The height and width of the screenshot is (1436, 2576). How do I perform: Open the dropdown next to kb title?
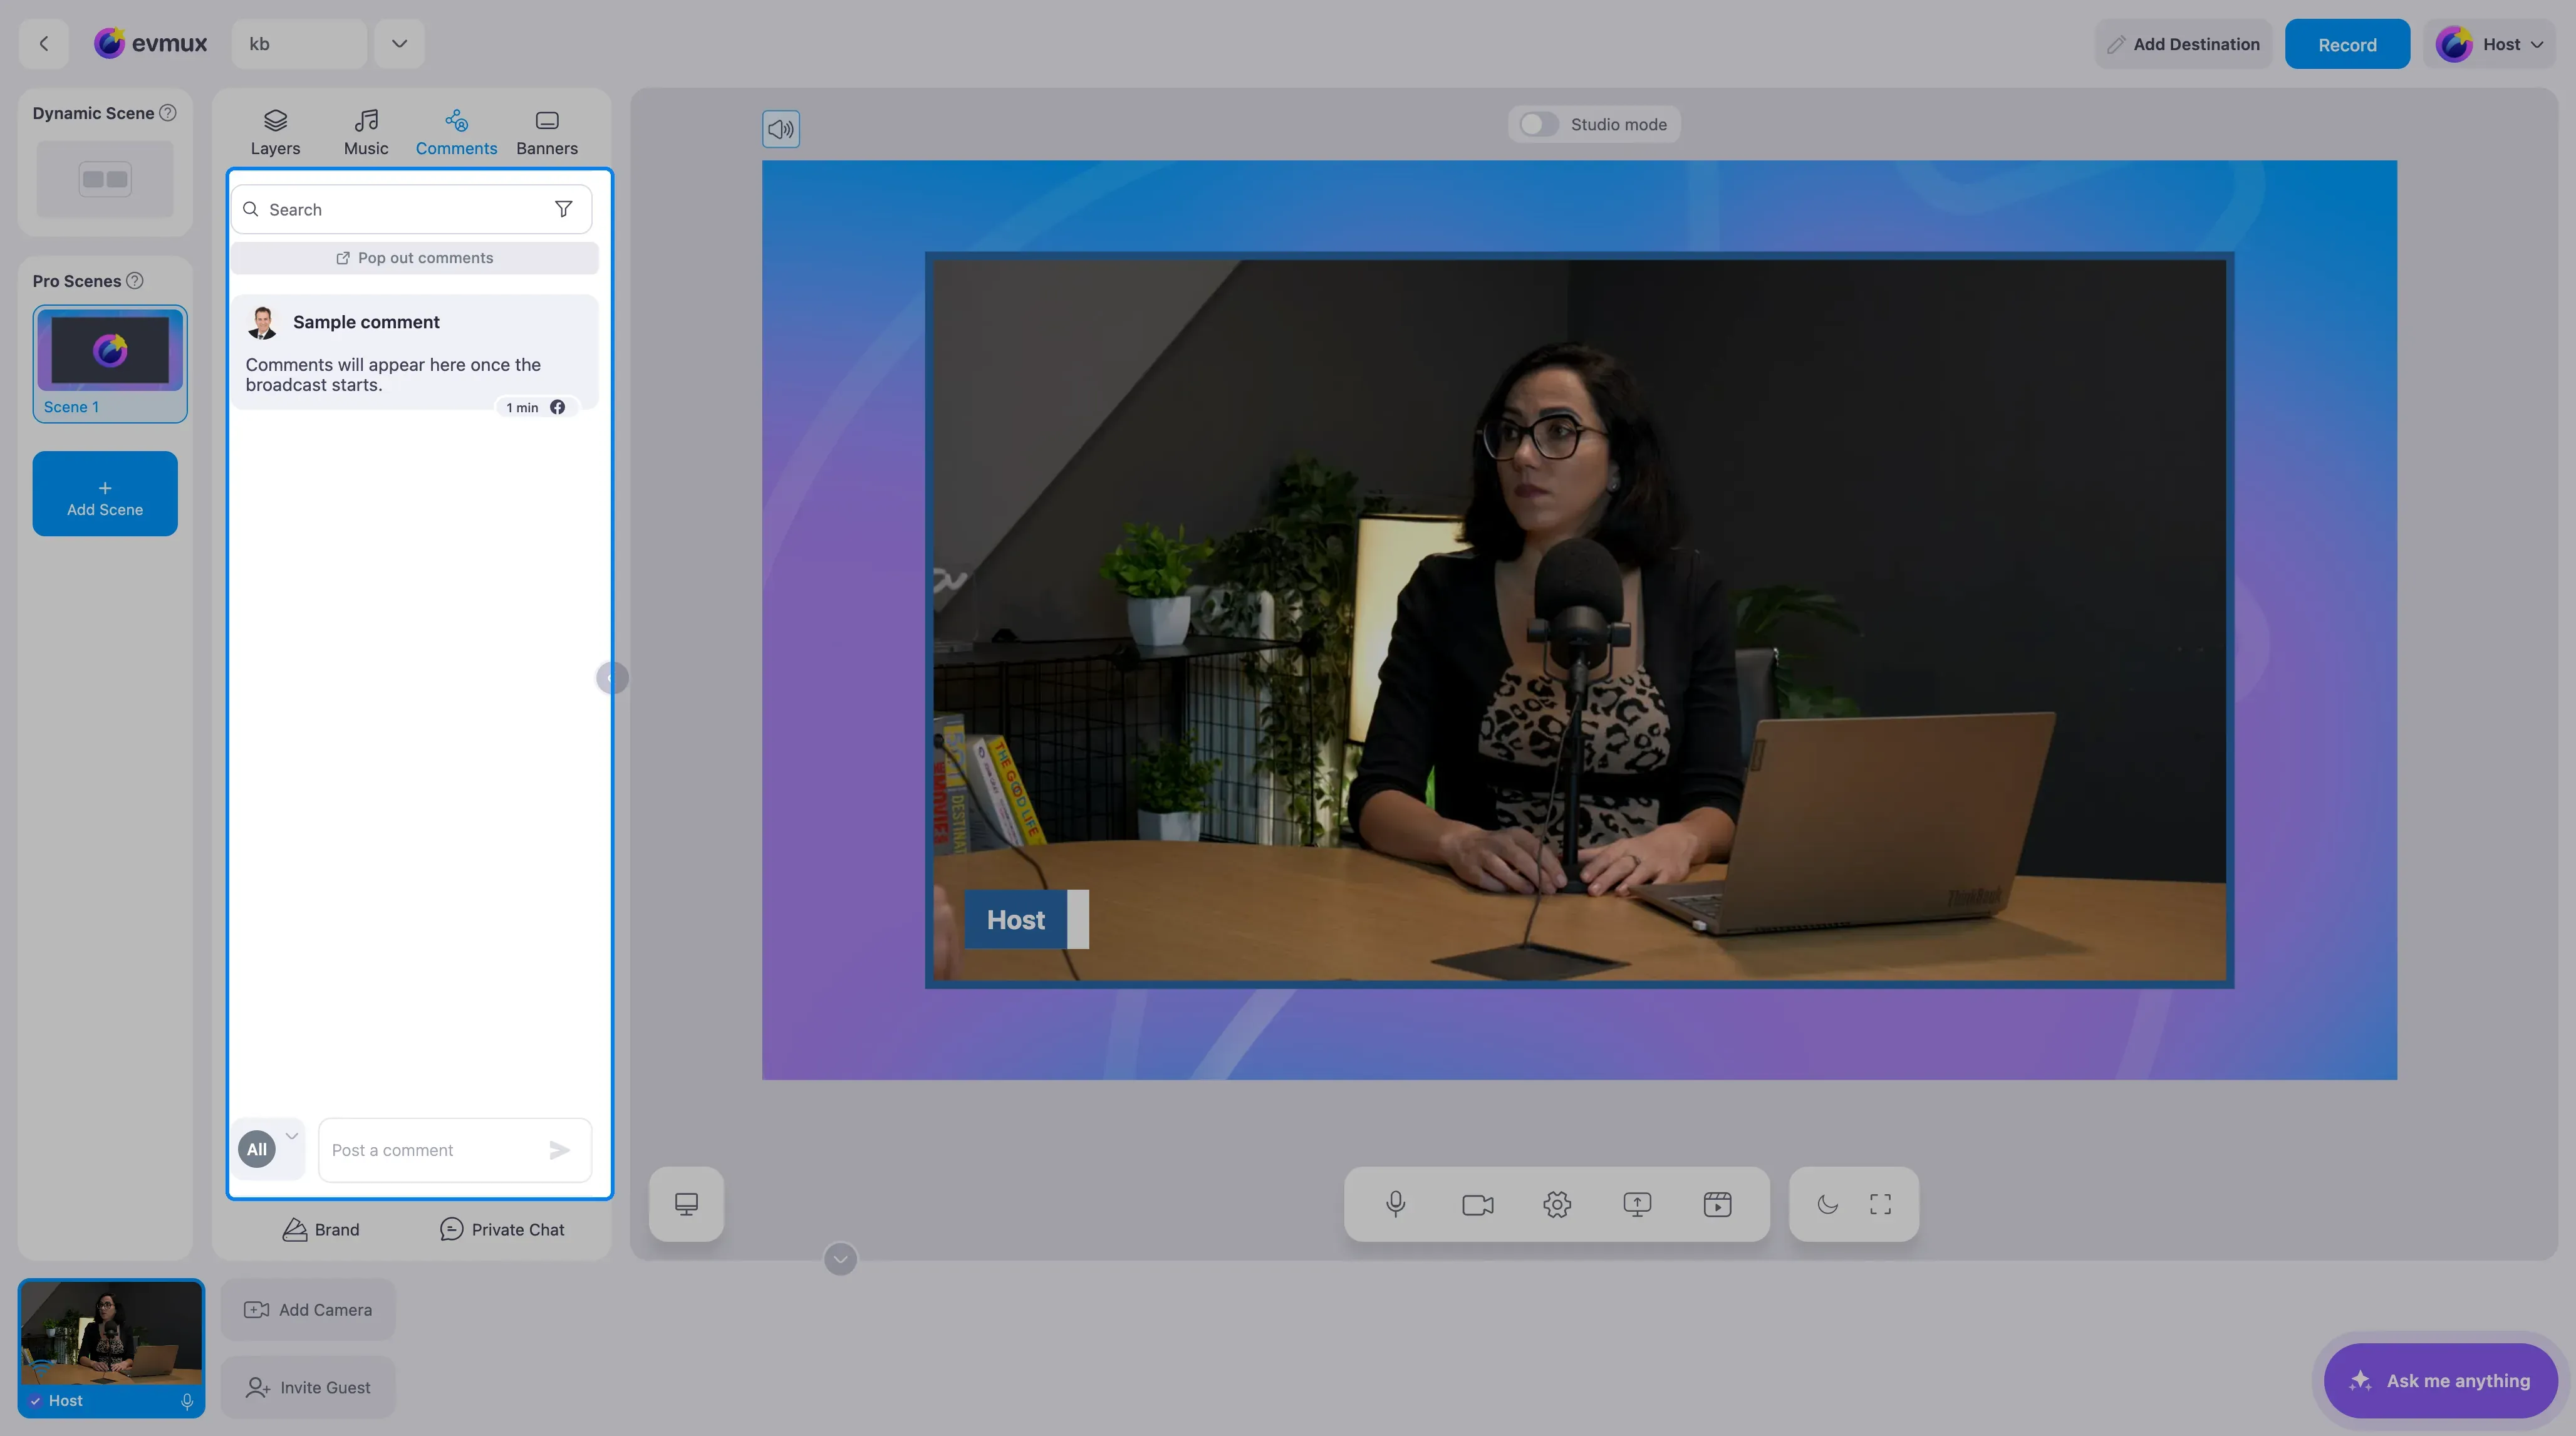pyautogui.click(x=399, y=44)
